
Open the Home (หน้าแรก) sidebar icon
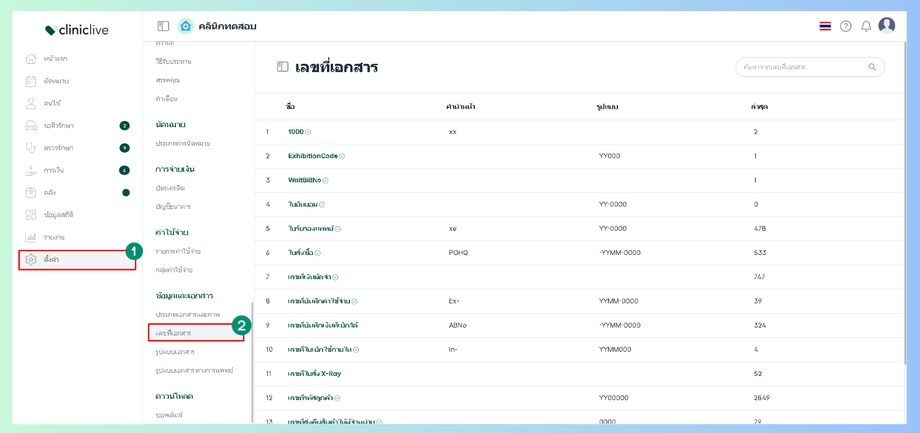click(x=31, y=59)
